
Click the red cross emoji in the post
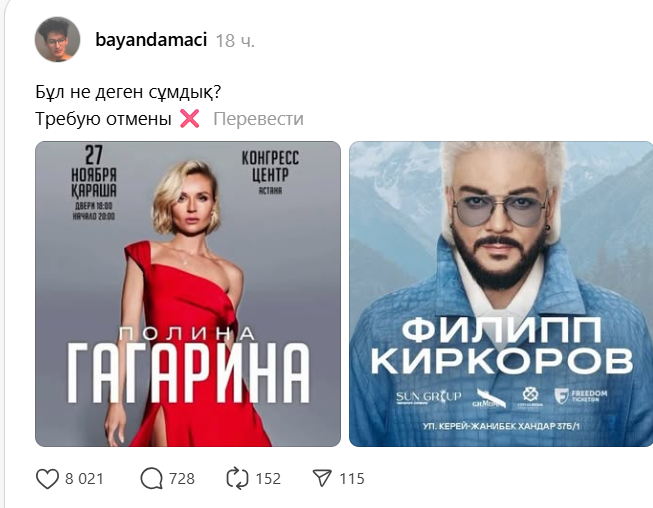(x=189, y=119)
